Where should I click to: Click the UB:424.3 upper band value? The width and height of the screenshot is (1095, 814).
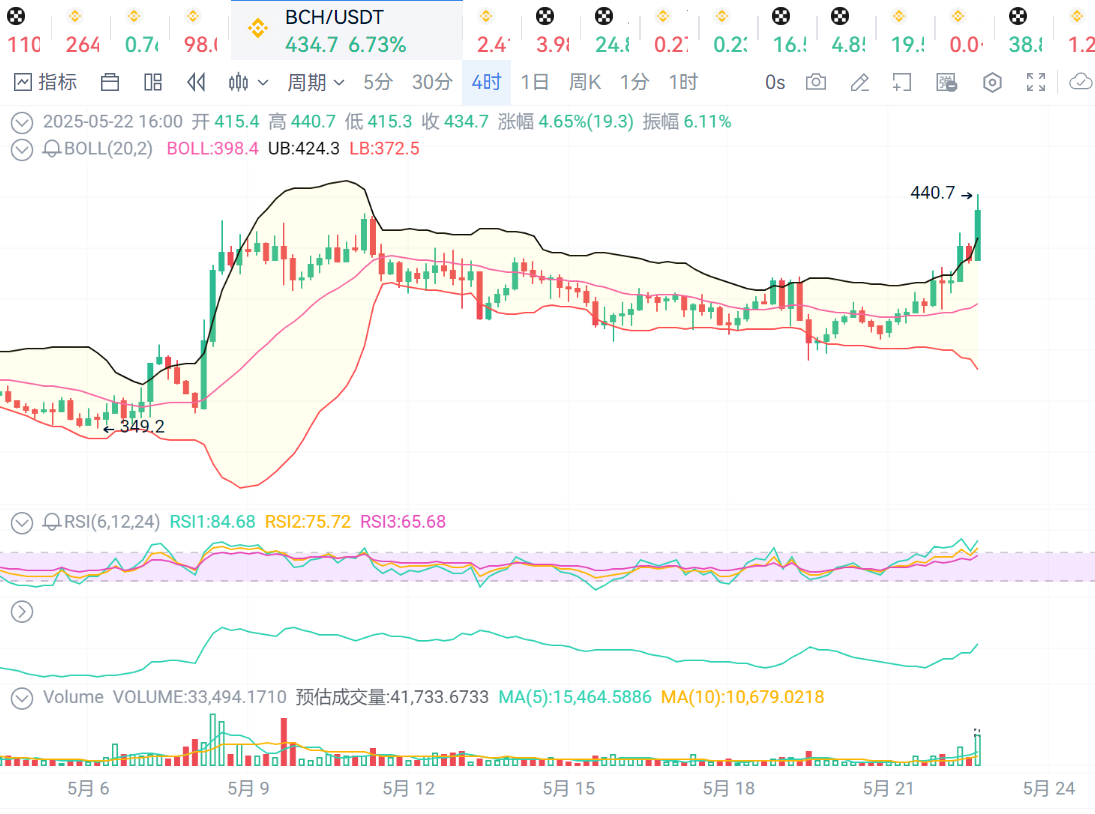pos(304,149)
